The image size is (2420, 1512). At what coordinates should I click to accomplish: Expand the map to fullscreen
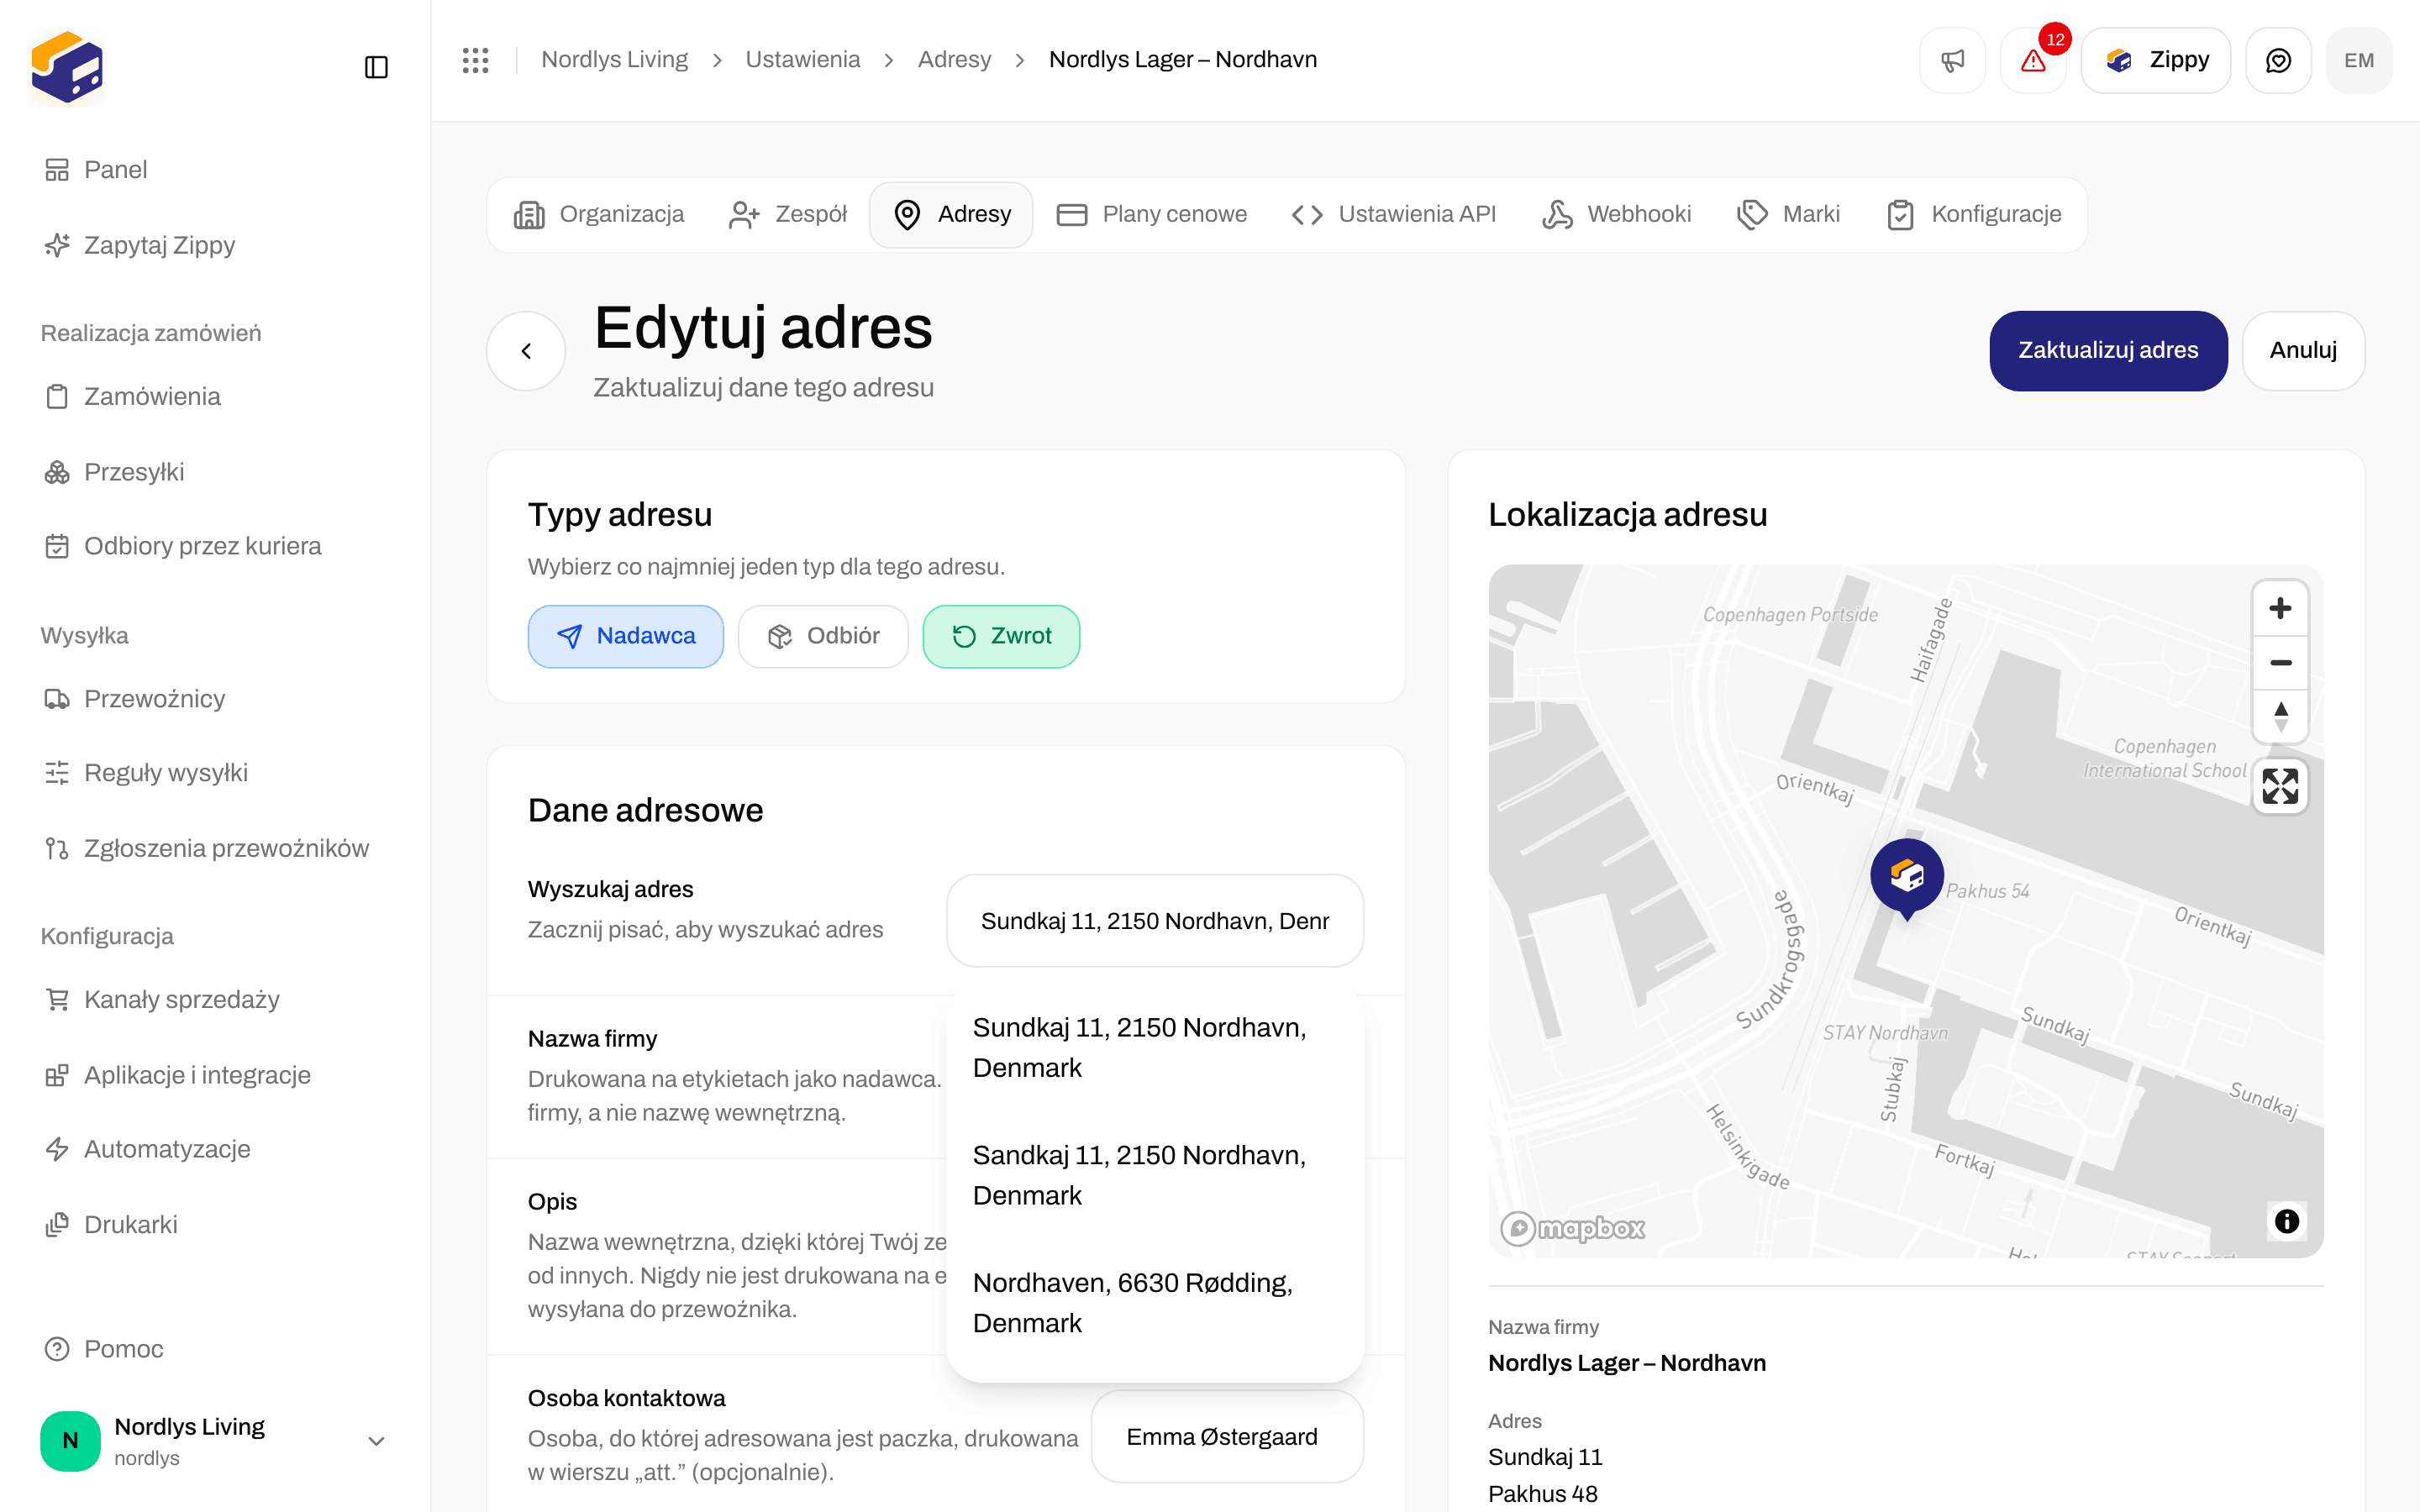tap(2280, 786)
